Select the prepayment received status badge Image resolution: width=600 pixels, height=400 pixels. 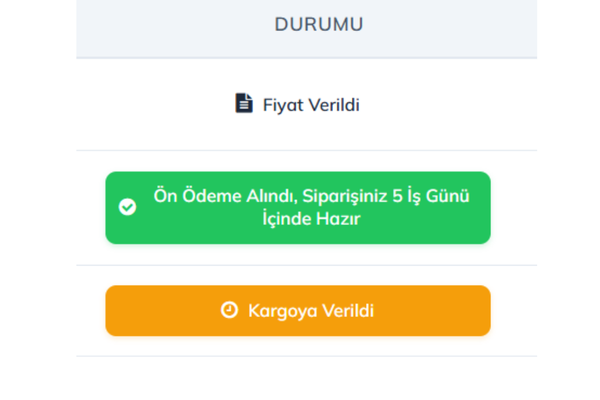(298, 208)
